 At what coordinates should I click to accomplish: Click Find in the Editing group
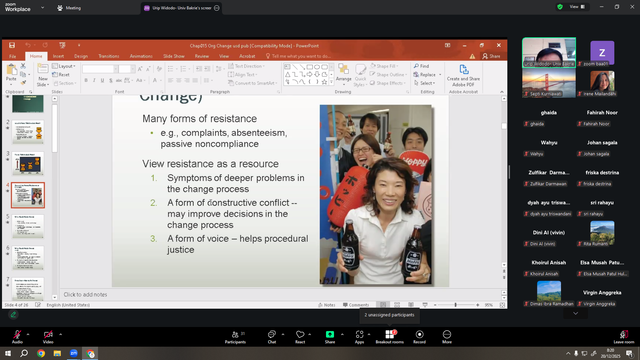(422, 66)
